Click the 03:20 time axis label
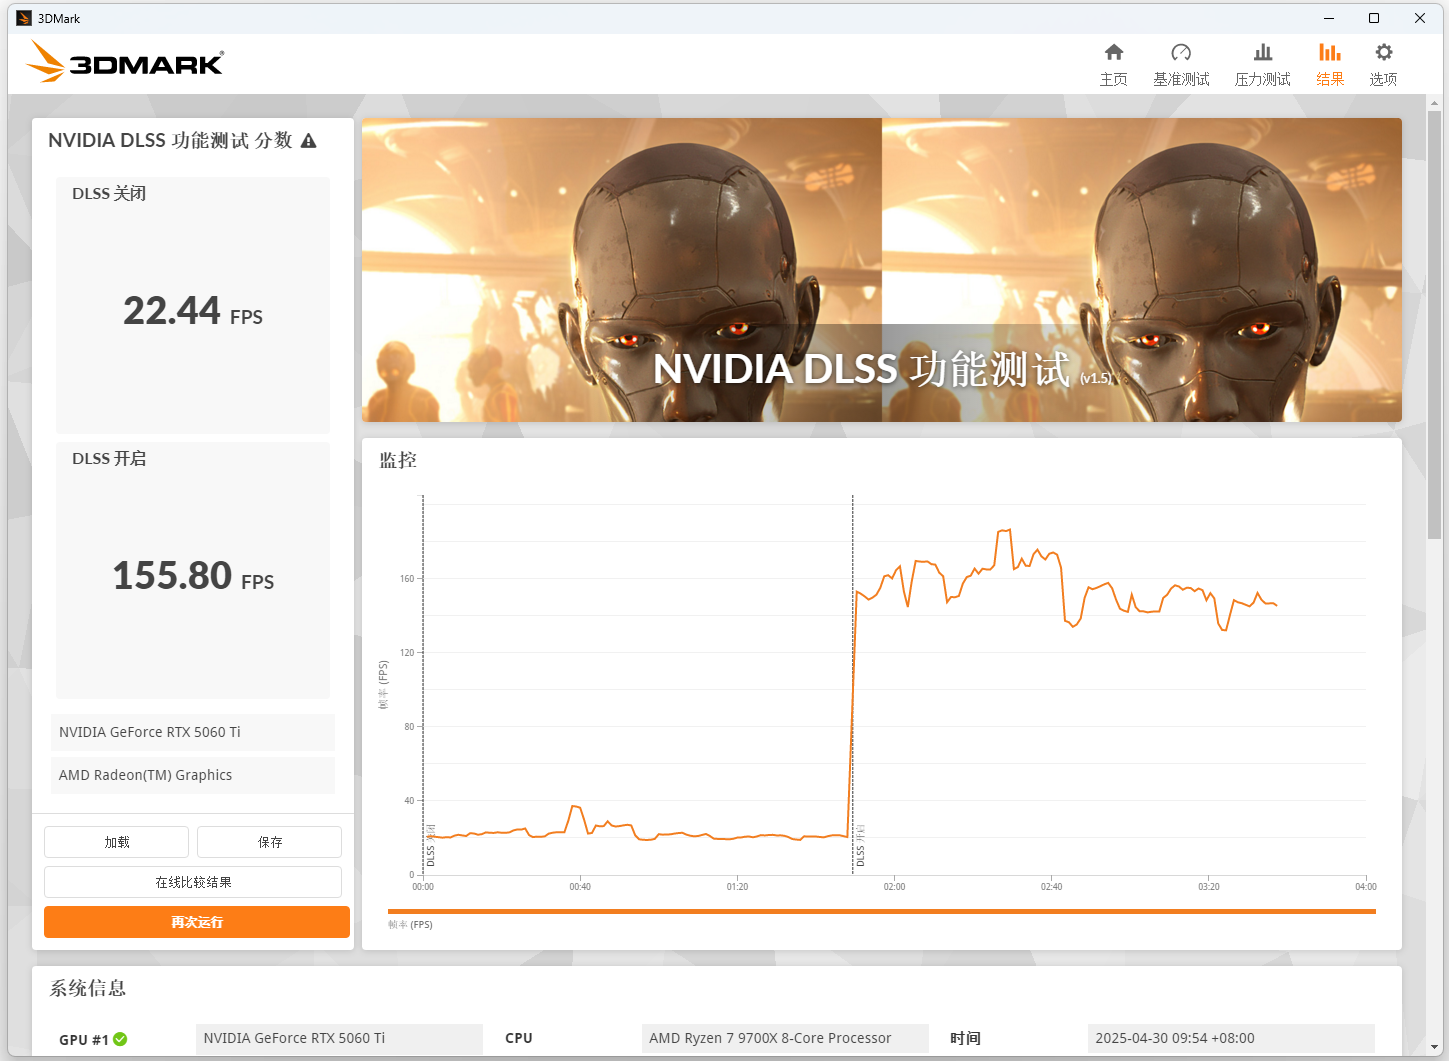The width and height of the screenshot is (1449, 1061). click(x=1208, y=887)
